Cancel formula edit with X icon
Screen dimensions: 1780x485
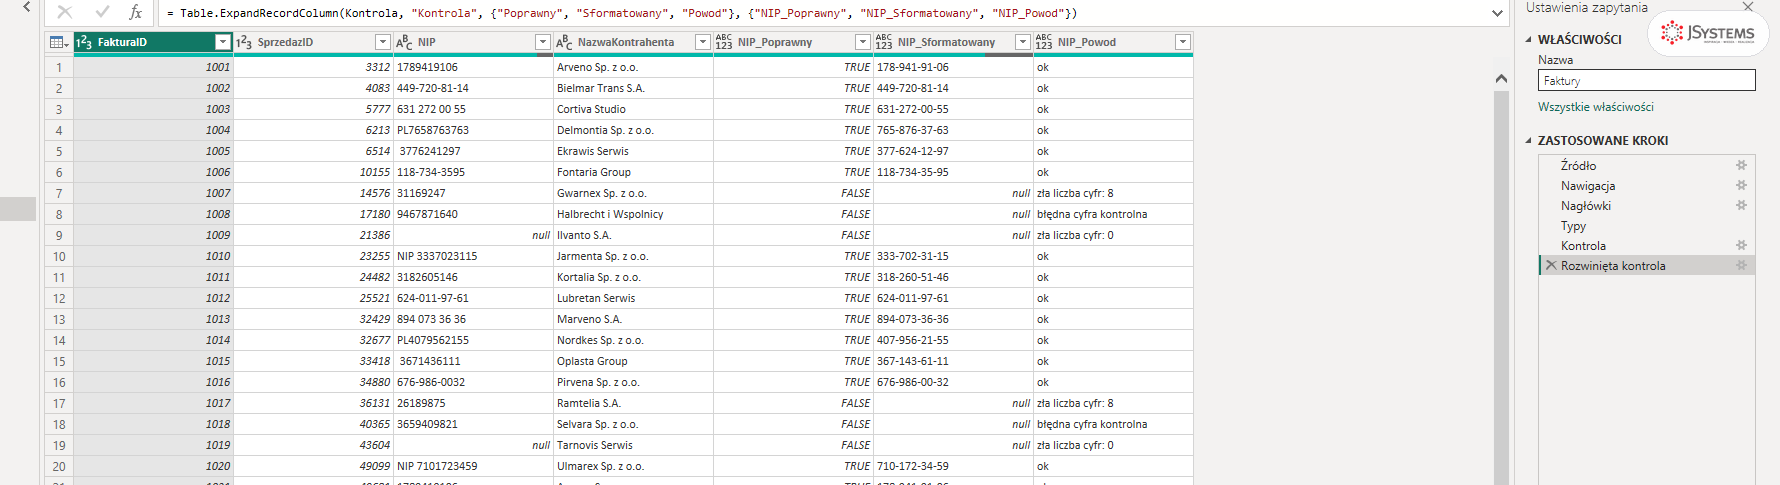65,12
